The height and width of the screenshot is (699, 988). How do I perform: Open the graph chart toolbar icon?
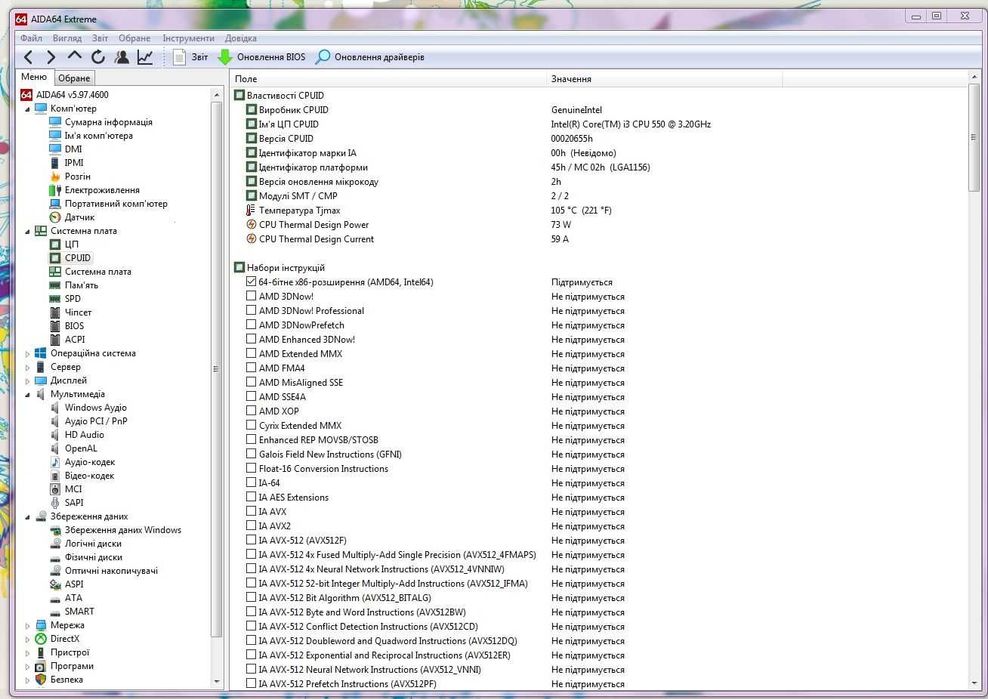[145, 57]
